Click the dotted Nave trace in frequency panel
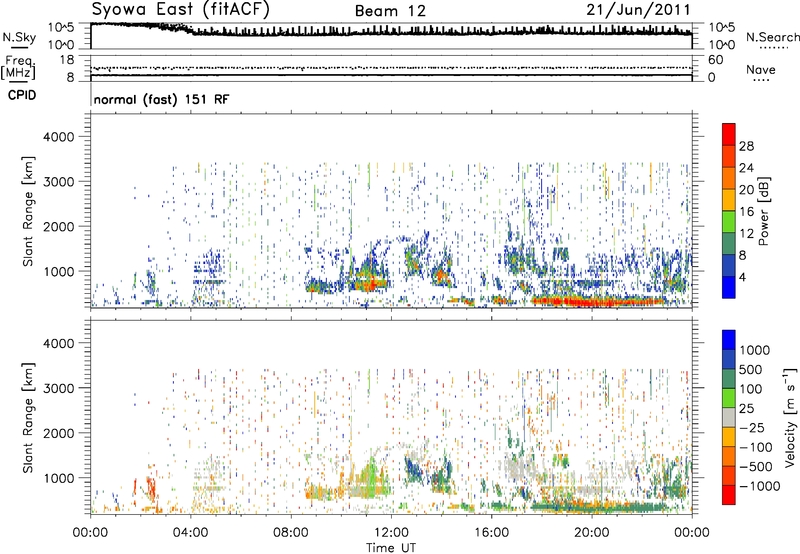Screen dimensions: 800x554 (x=391, y=68)
